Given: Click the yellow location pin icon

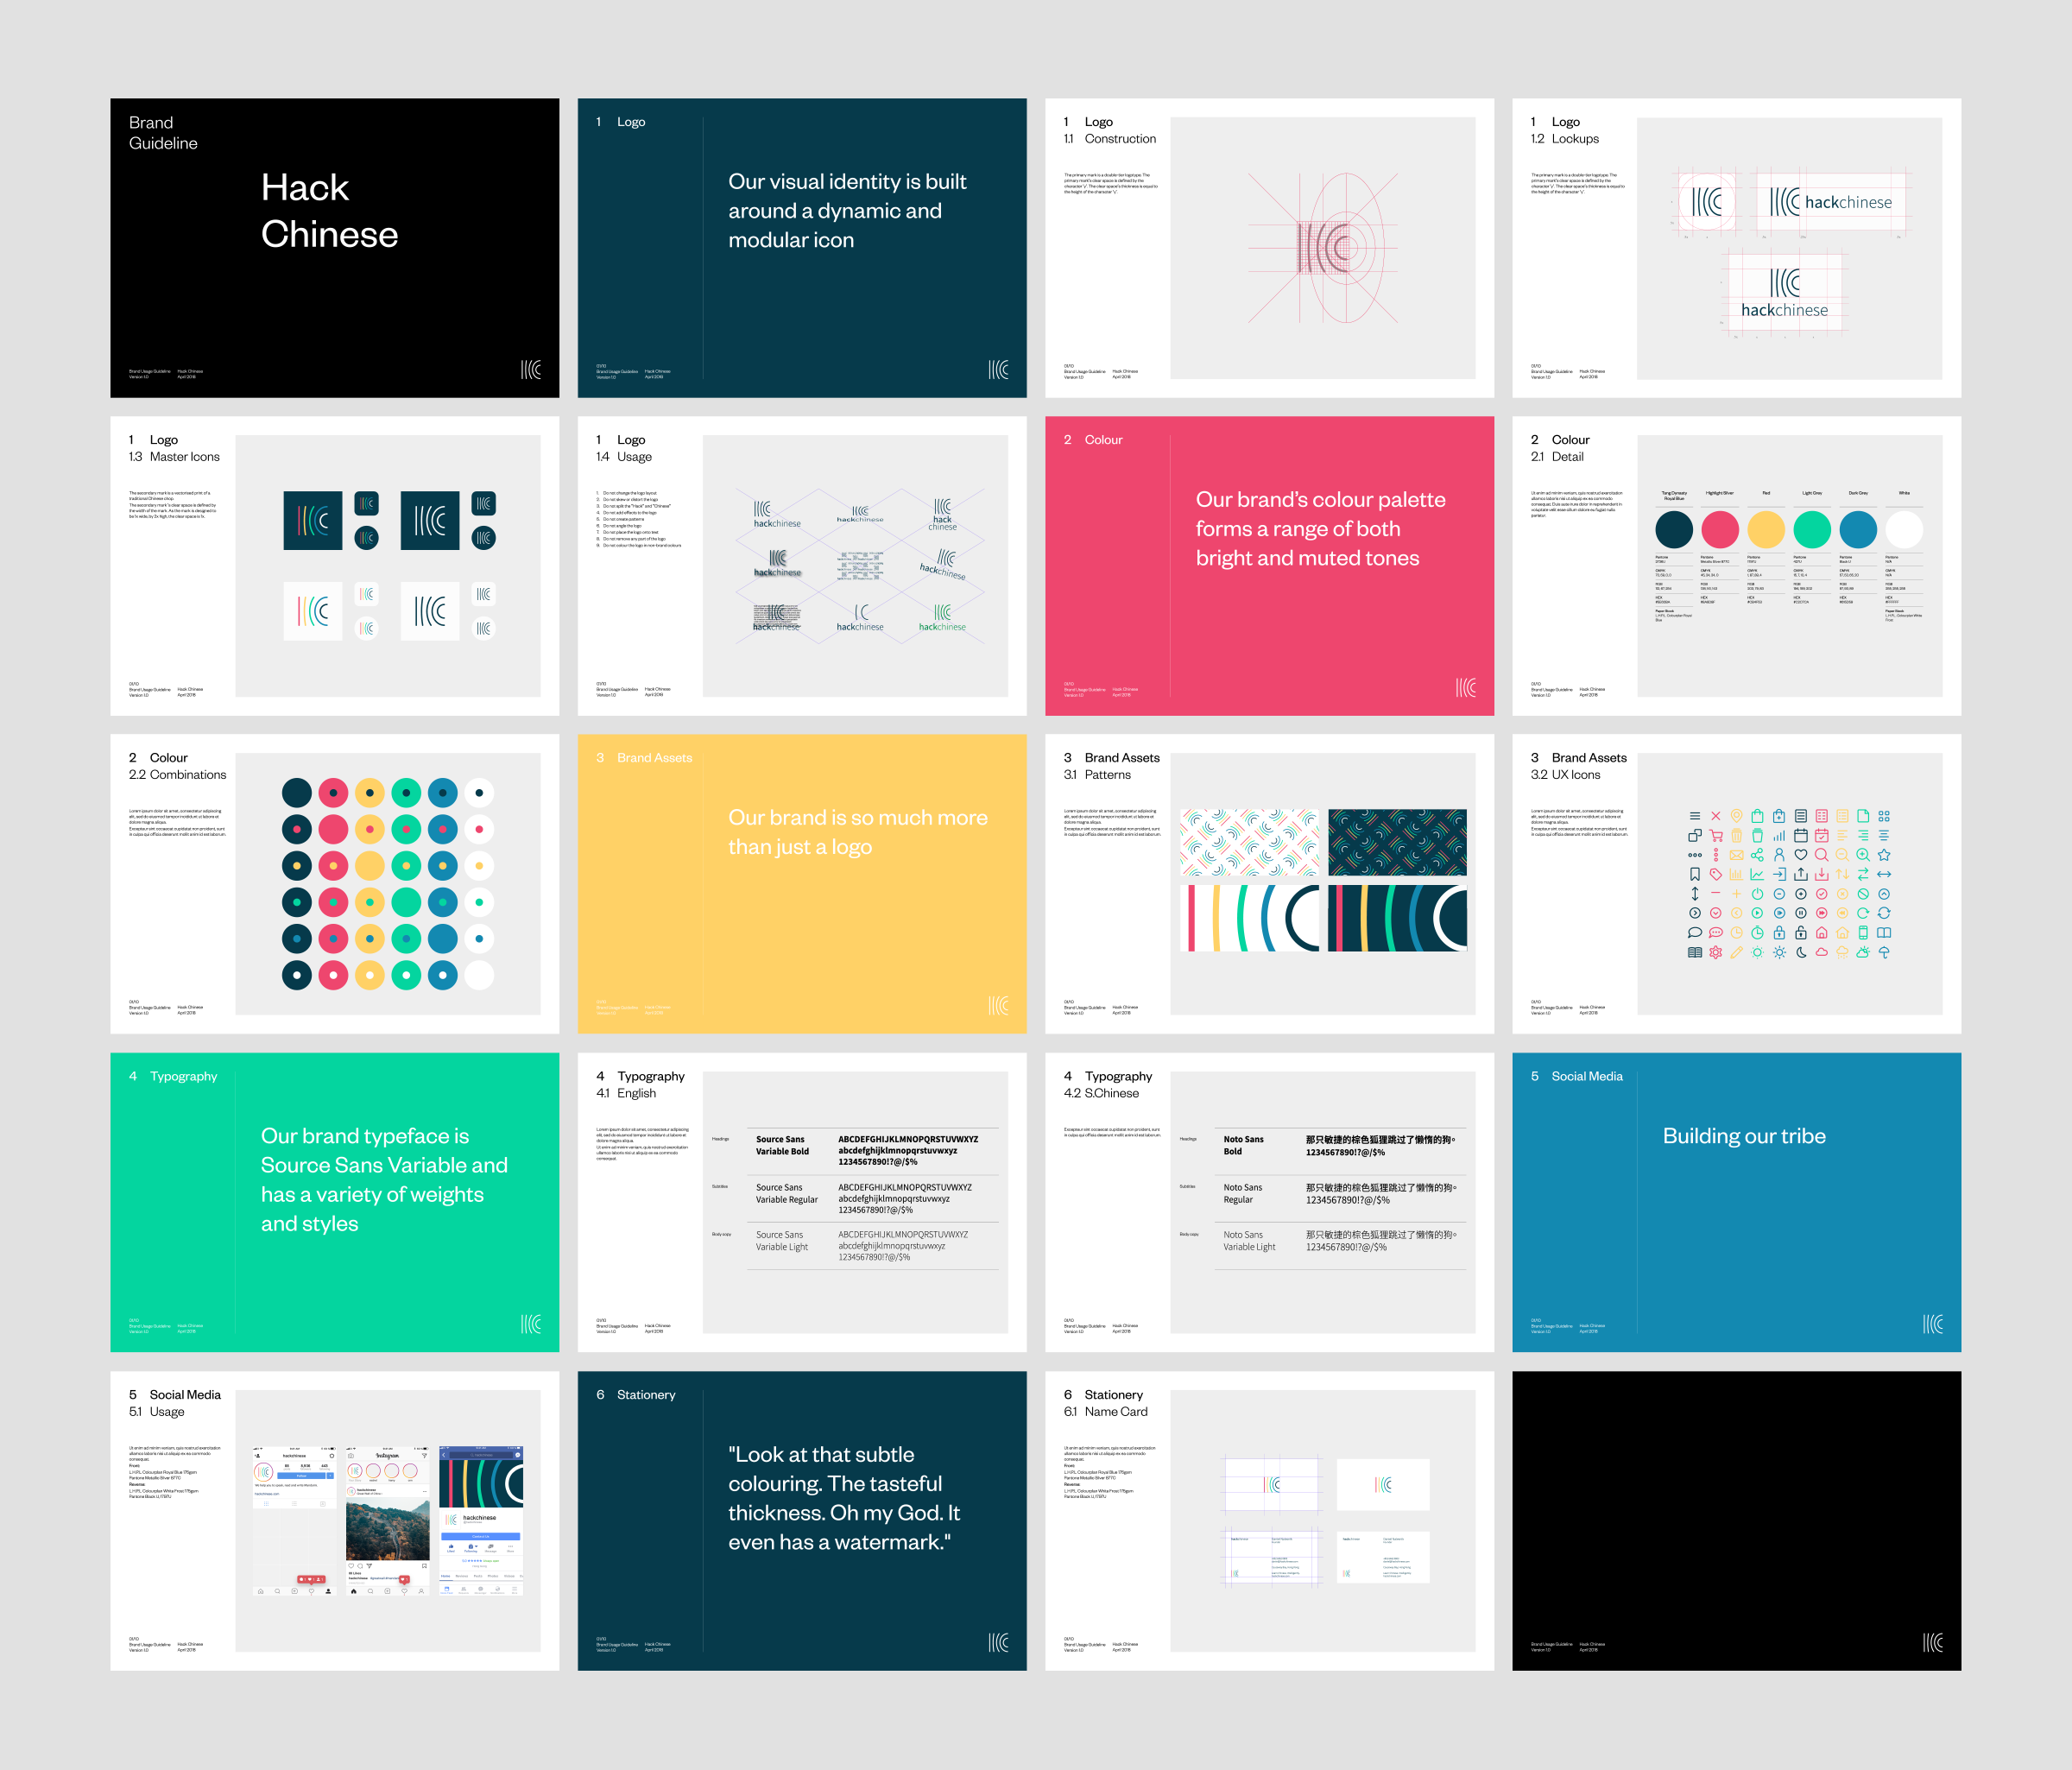Looking at the screenshot, I should [x=1737, y=816].
